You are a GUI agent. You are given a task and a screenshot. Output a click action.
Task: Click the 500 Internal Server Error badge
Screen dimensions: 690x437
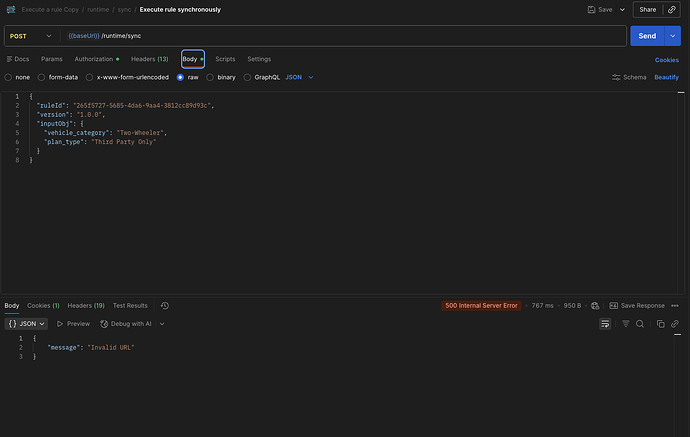click(481, 305)
